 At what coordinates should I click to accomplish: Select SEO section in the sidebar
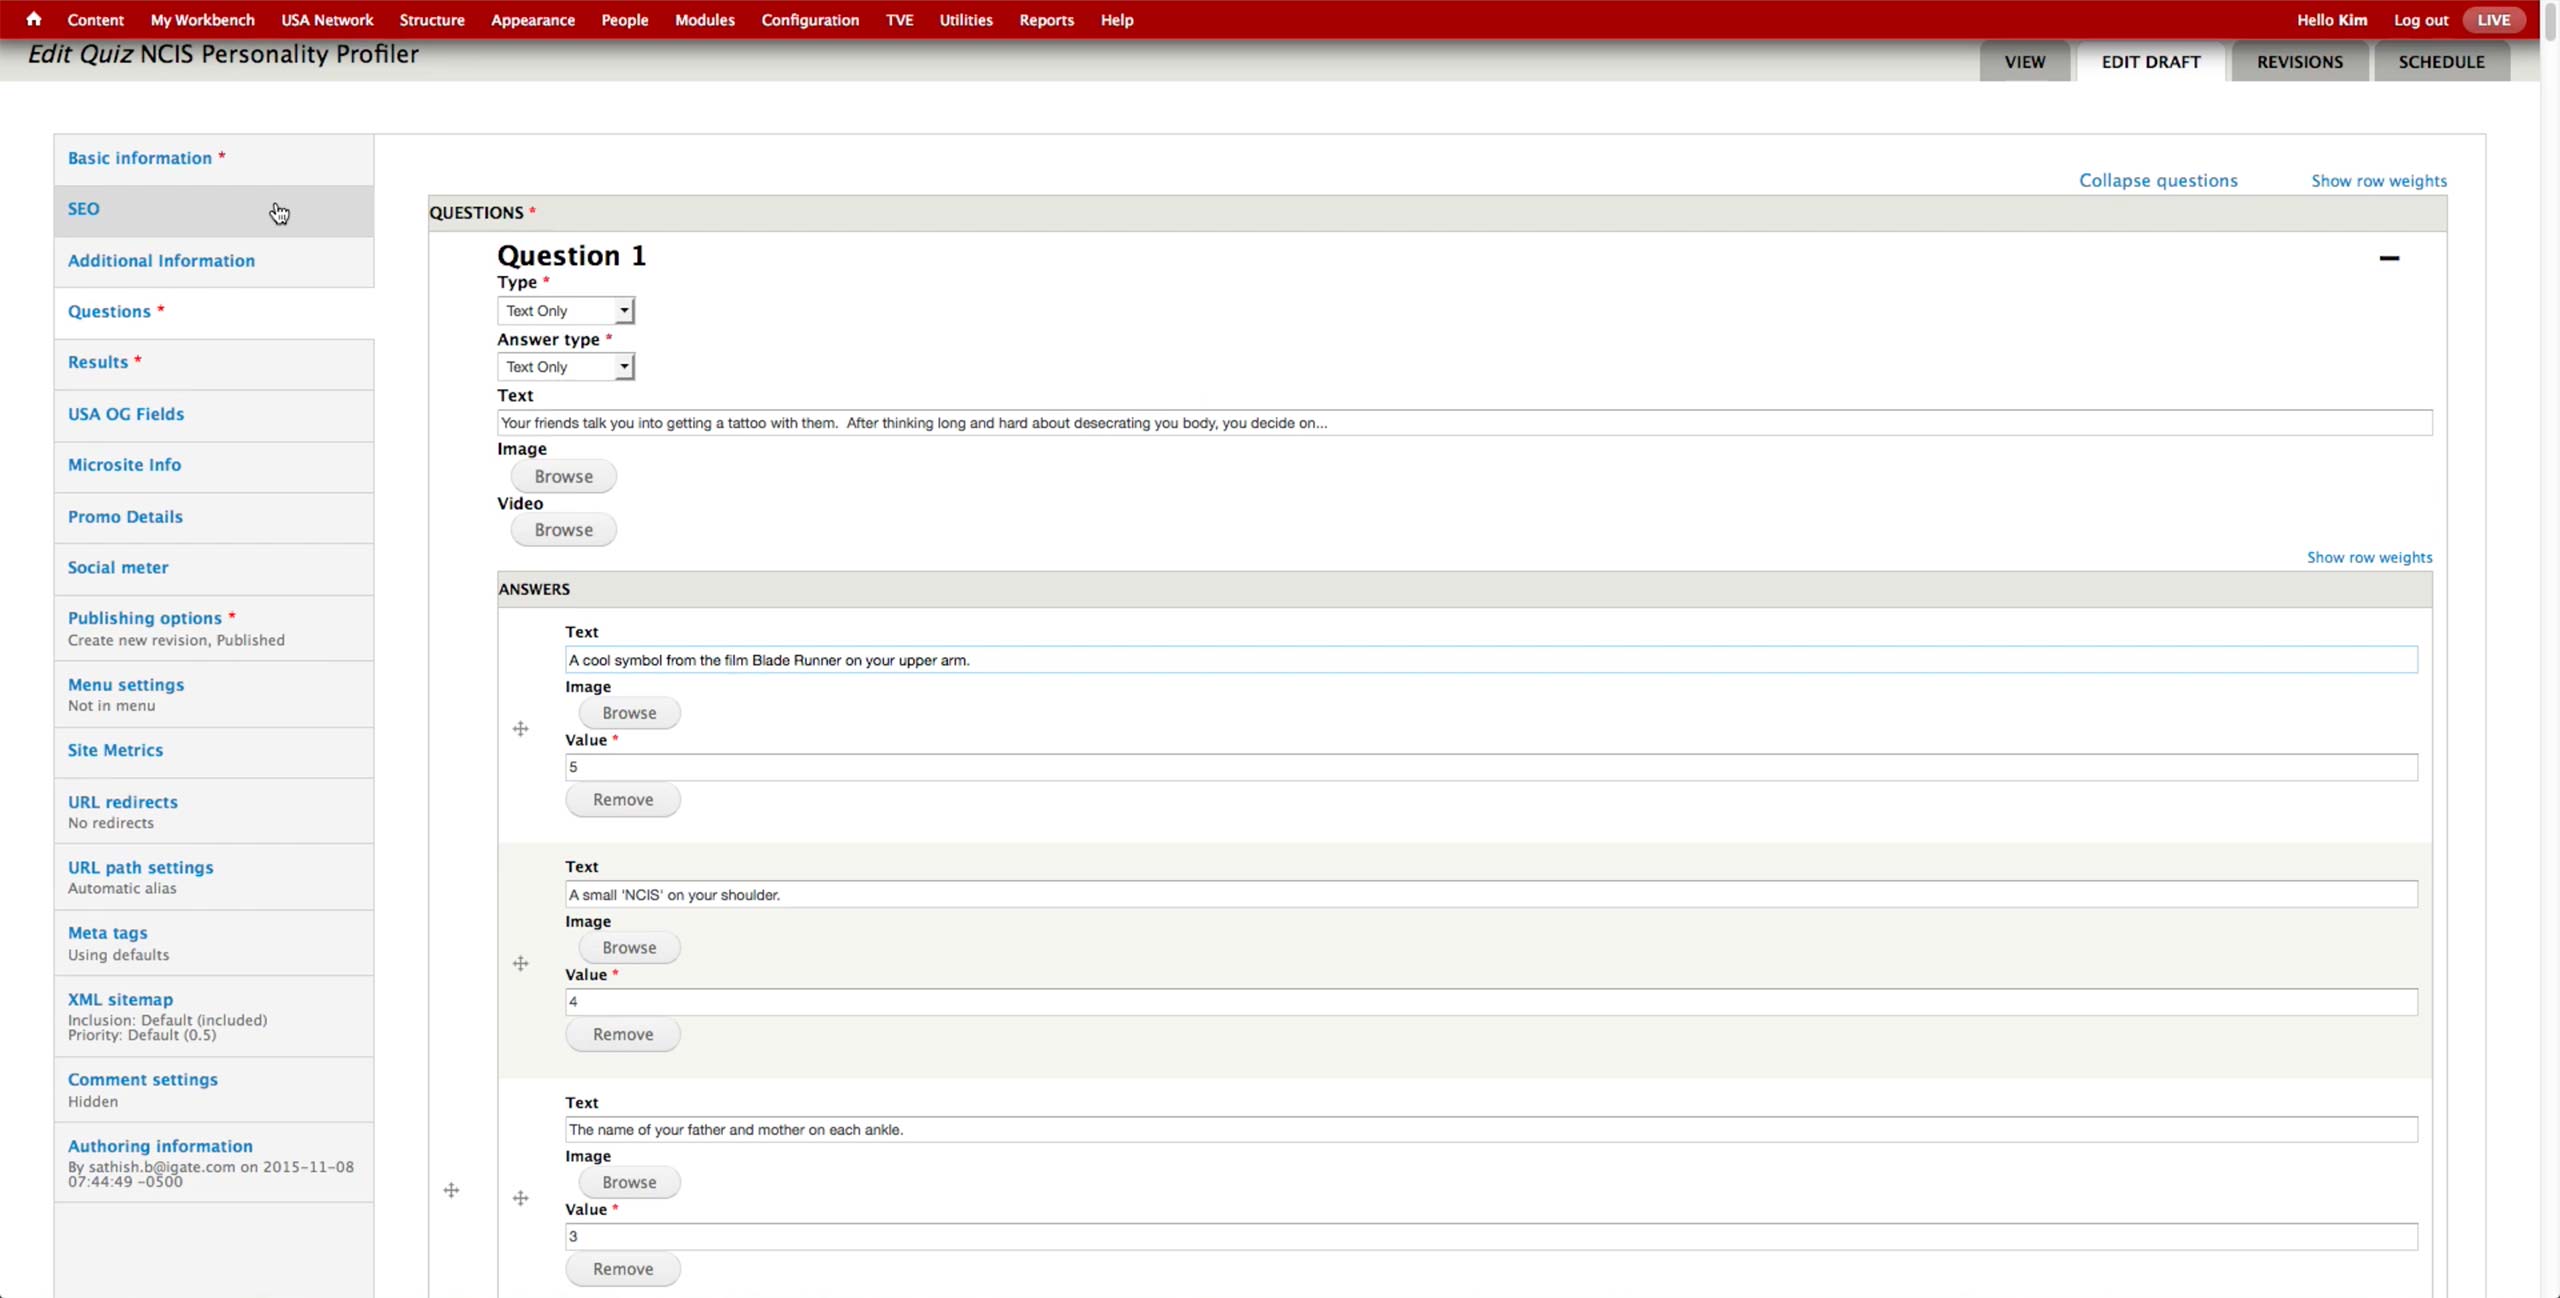84,209
